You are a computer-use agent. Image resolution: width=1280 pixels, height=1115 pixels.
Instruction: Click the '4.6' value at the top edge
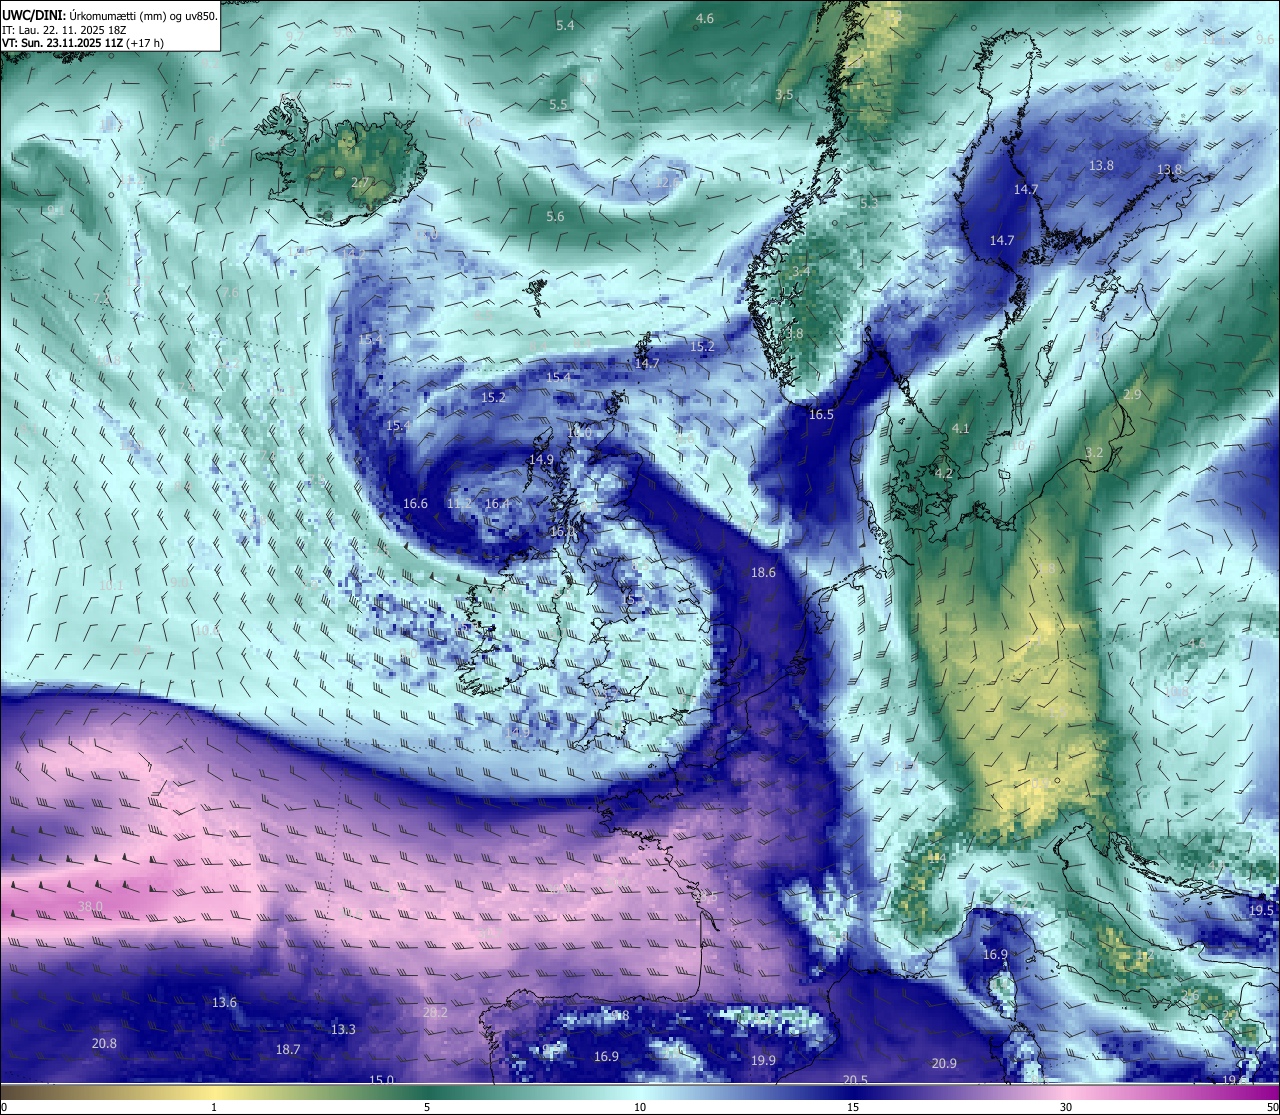click(x=705, y=18)
